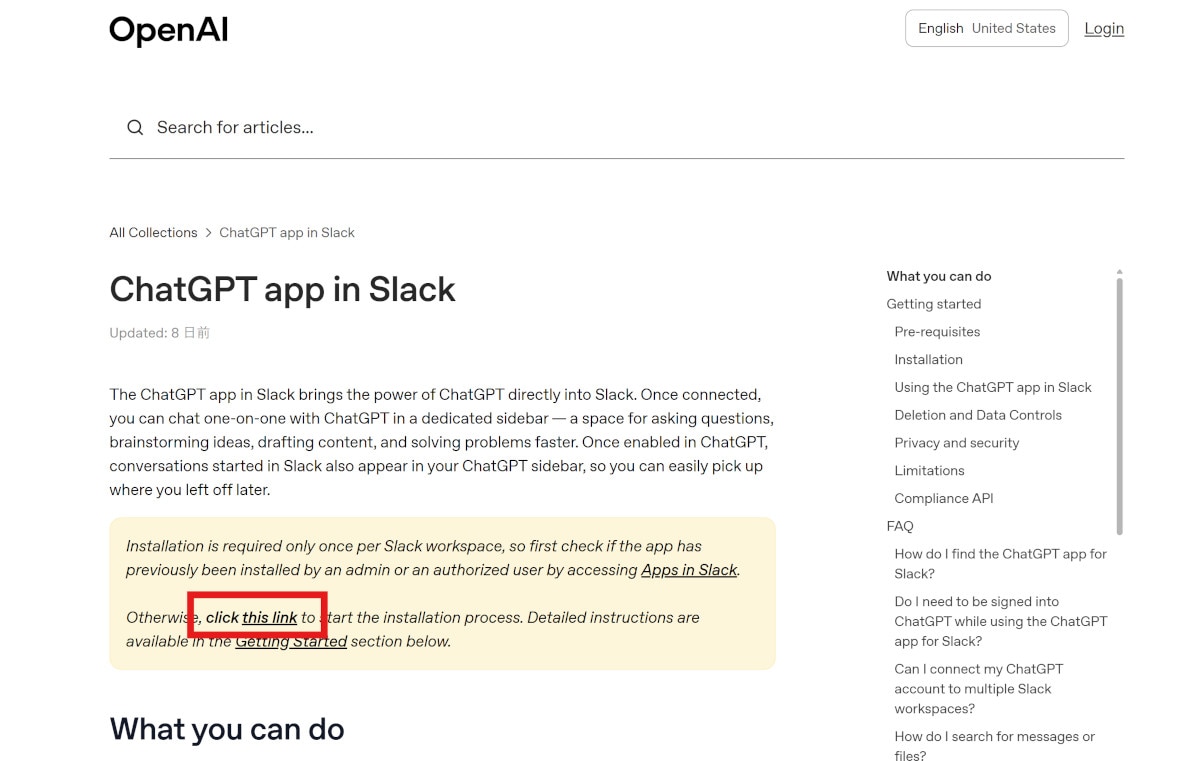The height and width of the screenshot is (761, 1200).
Task: Focus the Search for articles field
Action: [600, 127]
